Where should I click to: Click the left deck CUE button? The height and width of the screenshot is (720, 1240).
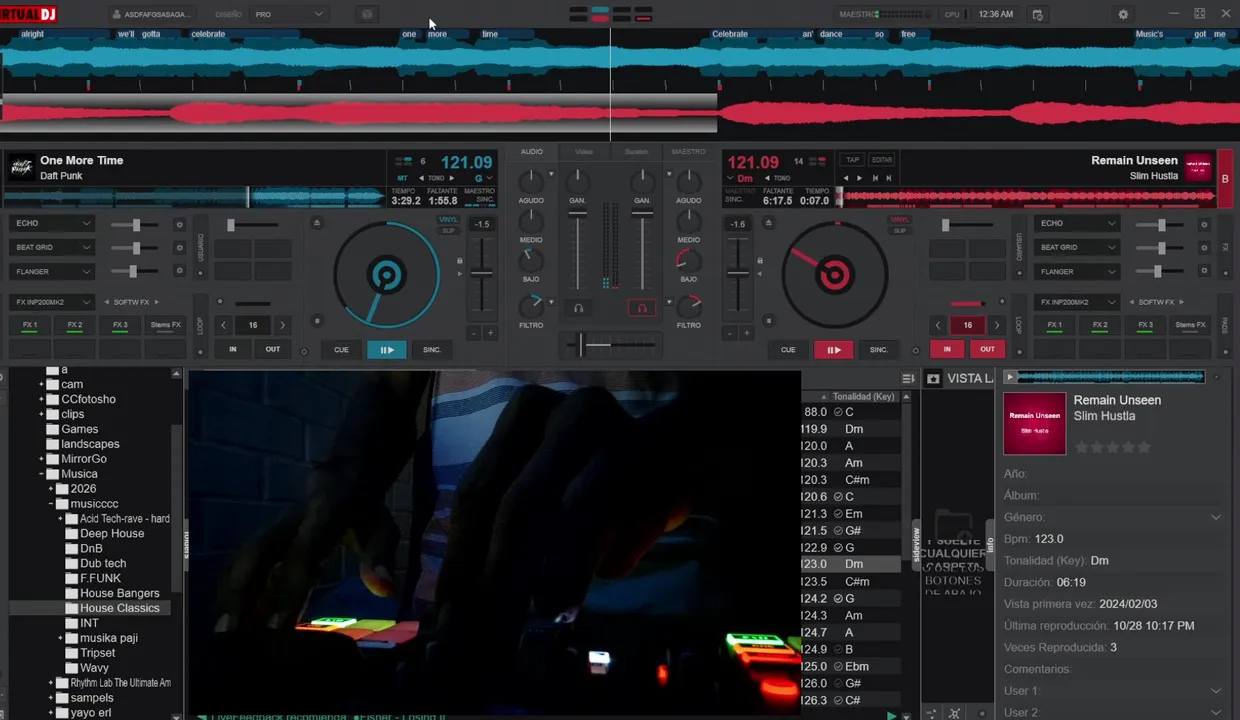click(x=341, y=350)
